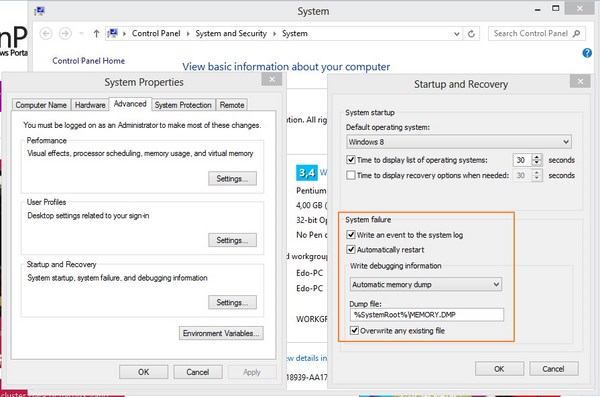
Task: Click the Back arrow in System window
Action: tap(46, 34)
